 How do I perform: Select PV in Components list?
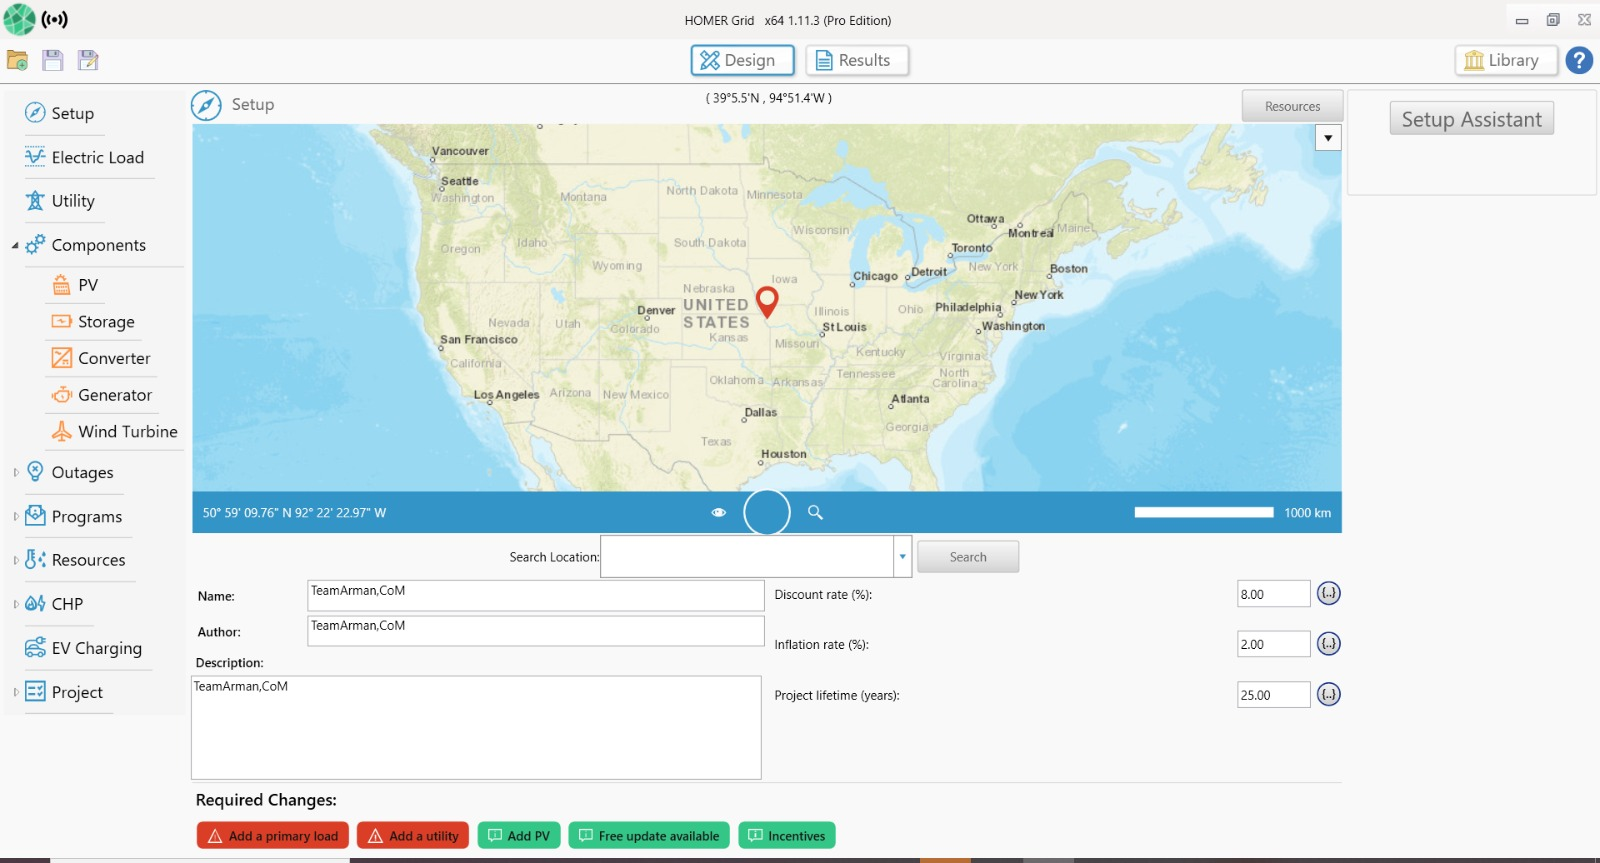click(88, 285)
